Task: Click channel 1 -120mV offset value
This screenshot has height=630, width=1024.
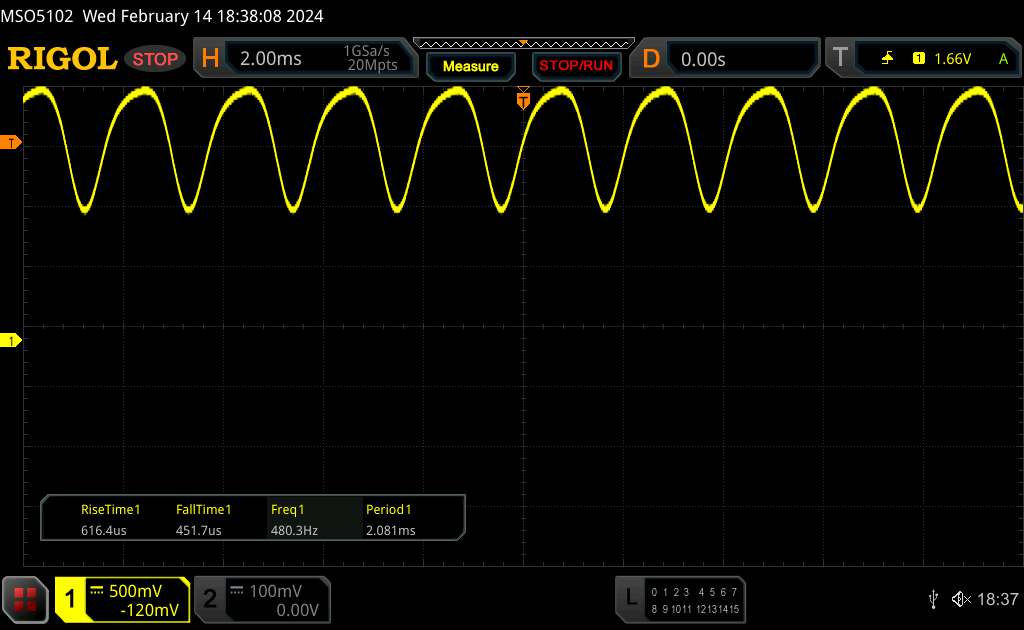Action: [x=150, y=610]
